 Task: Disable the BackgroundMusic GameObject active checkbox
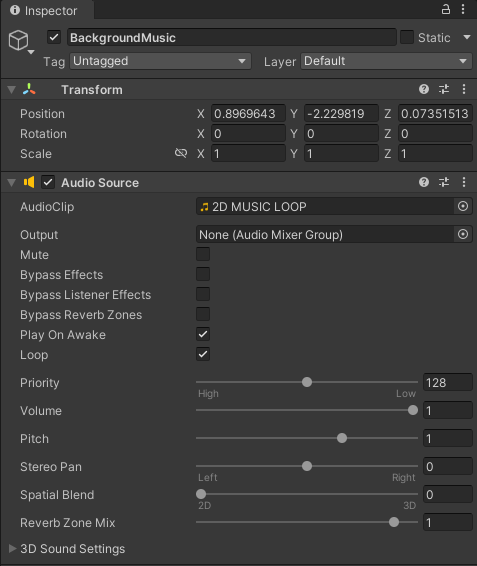click(x=54, y=37)
